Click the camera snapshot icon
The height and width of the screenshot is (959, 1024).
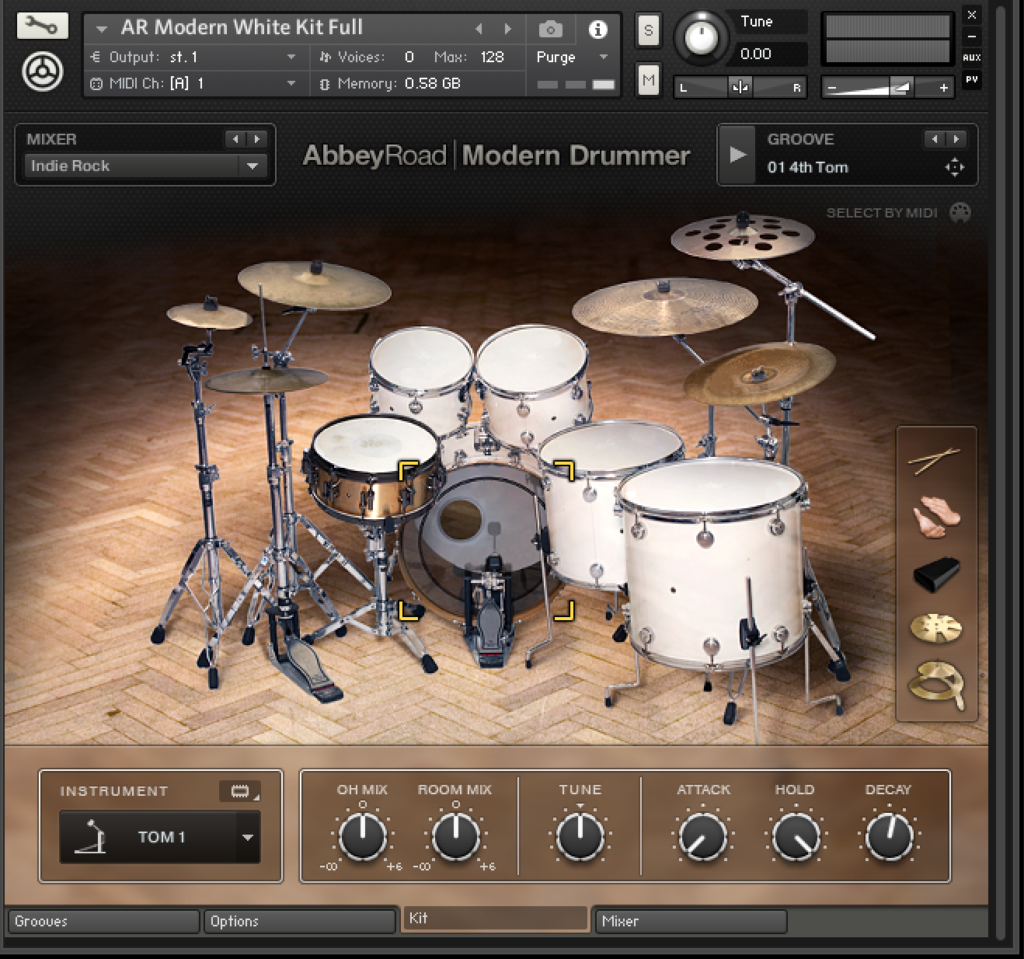(550, 29)
